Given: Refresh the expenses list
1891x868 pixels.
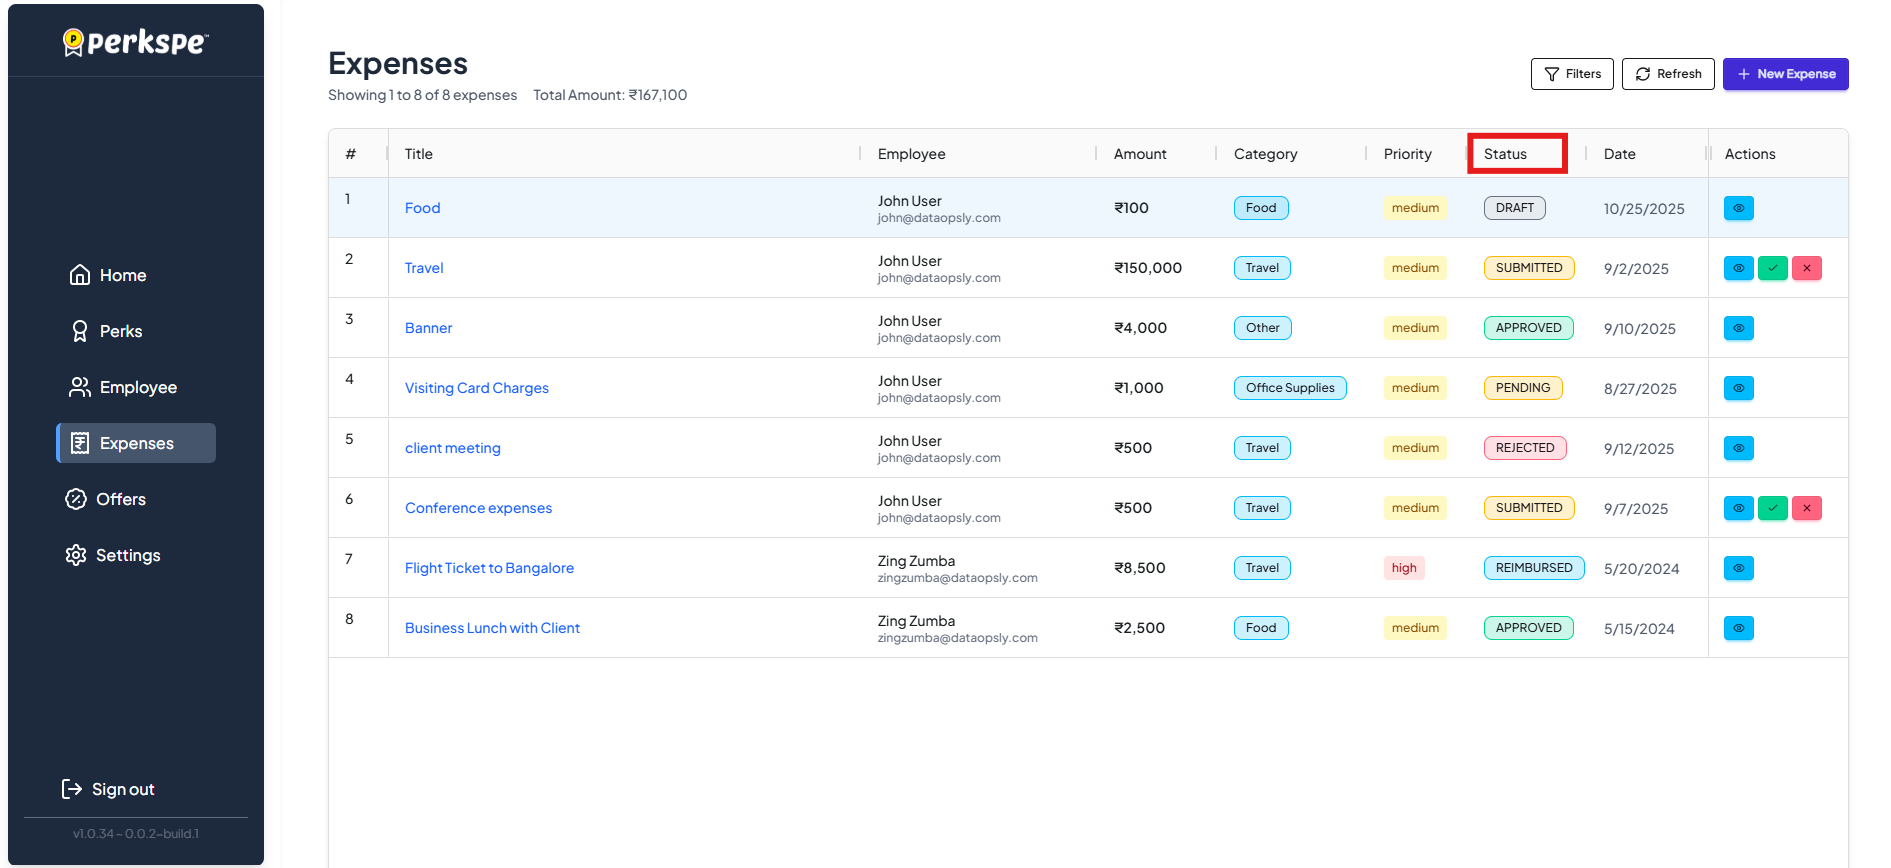Looking at the screenshot, I should pos(1667,74).
